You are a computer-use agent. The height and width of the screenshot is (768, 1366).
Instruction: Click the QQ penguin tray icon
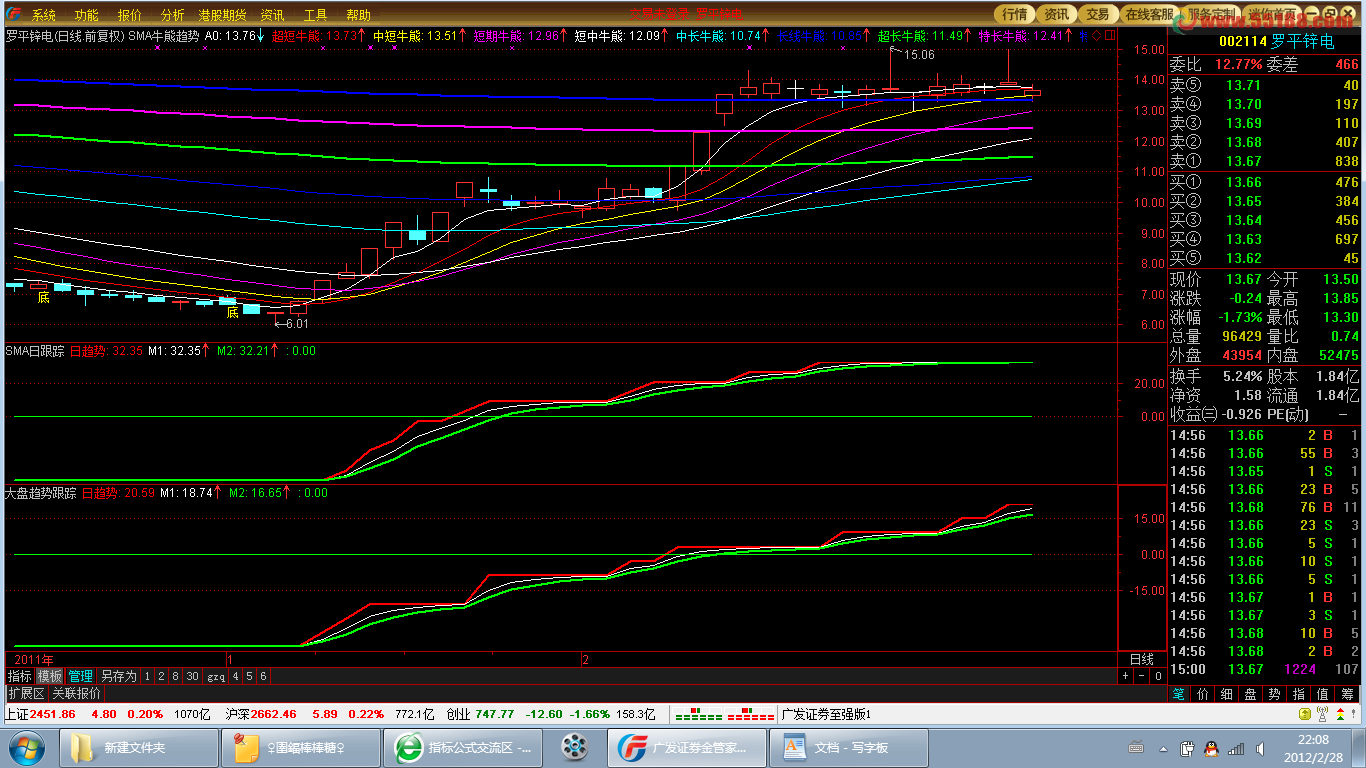(1213, 748)
